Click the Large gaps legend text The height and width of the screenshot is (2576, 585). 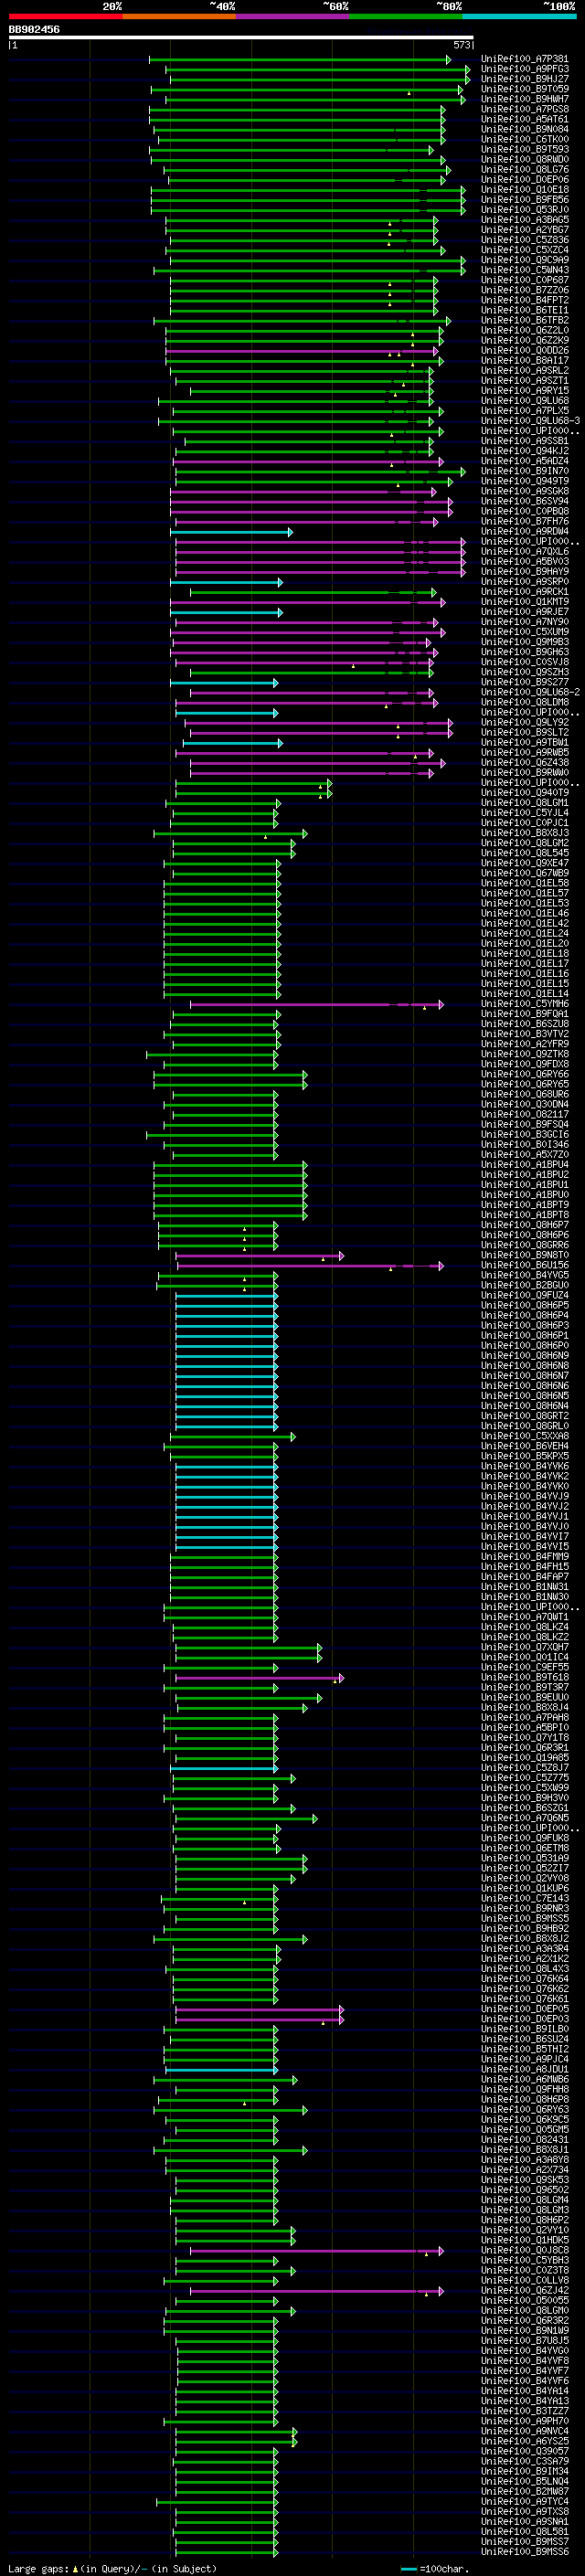(112, 2568)
